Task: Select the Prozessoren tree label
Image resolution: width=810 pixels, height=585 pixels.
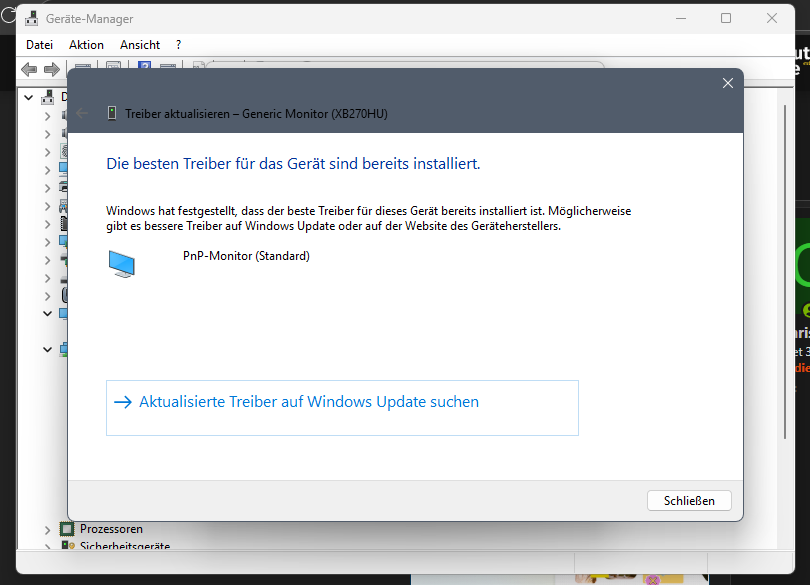Action: pos(111,529)
